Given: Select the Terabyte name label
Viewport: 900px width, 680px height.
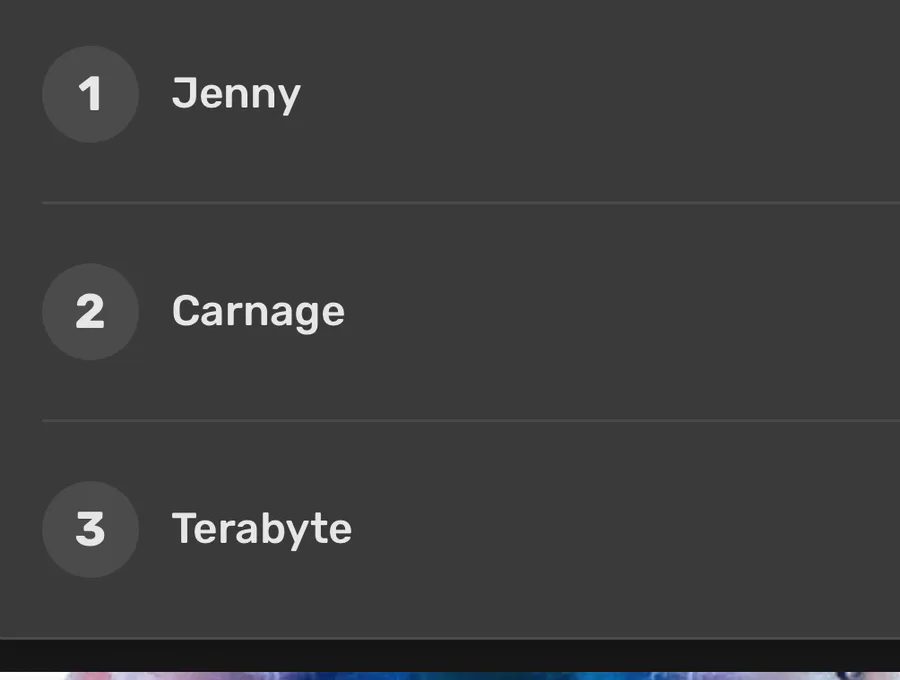Looking at the screenshot, I should point(262,529).
